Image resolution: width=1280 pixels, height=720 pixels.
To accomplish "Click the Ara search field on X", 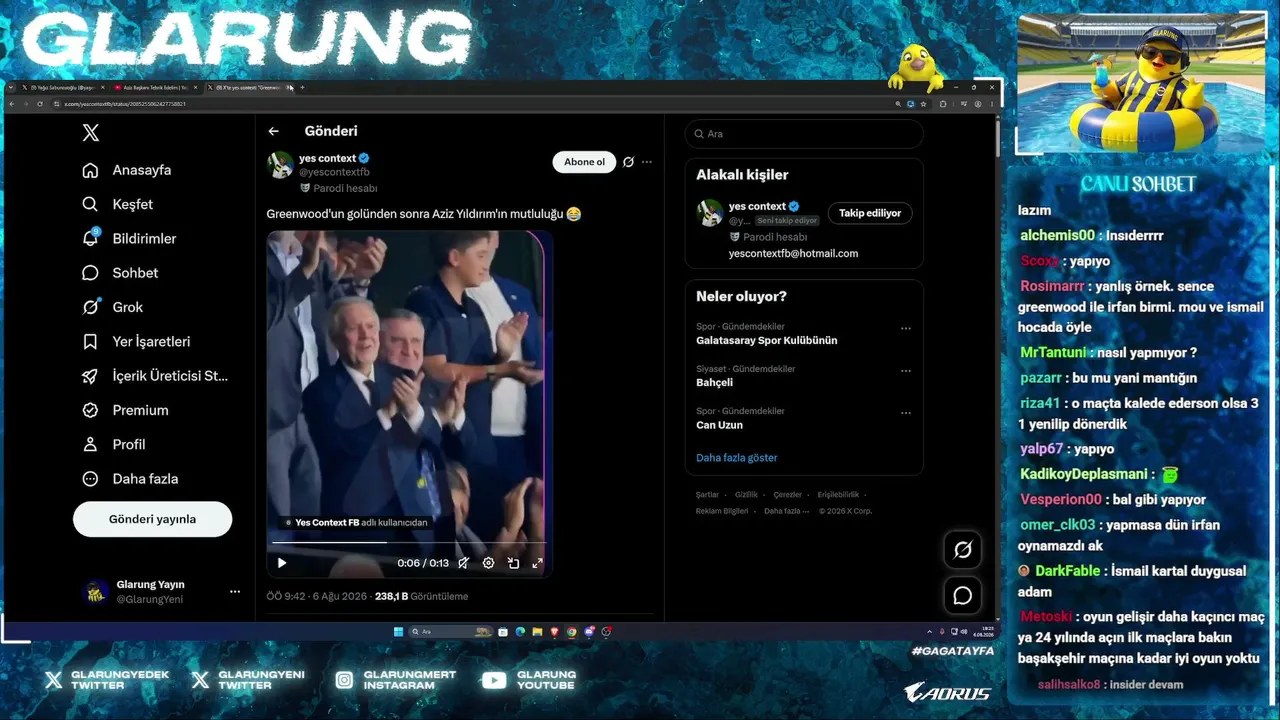I will pyautogui.click(x=804, y=134).
